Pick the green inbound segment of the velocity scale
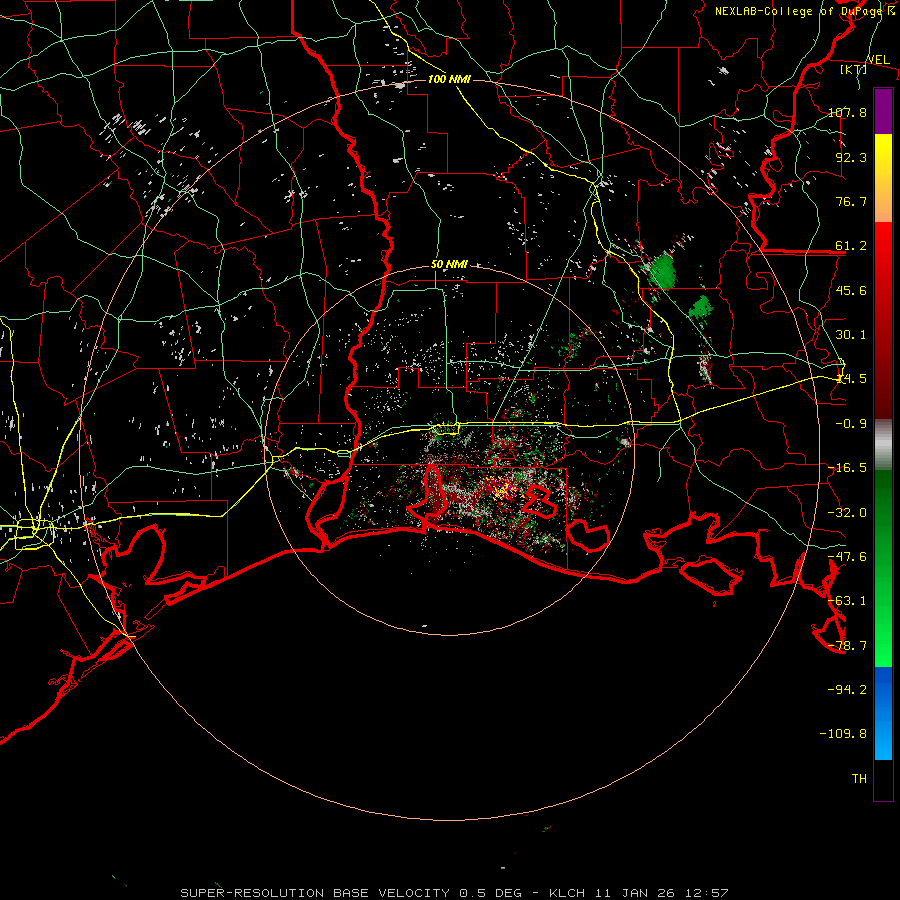The width and height of the screenshot is (900, 900). coord(883,568)
